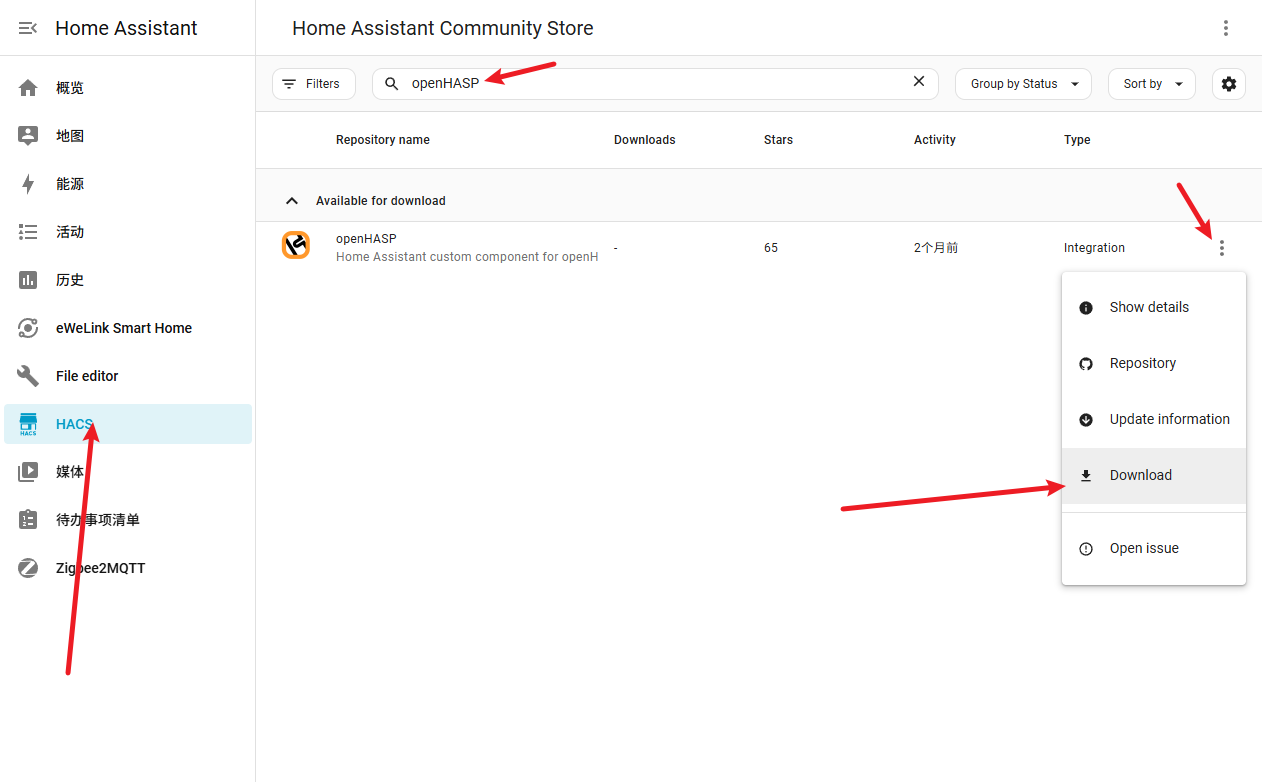This screenshot has height=782, width=1262.
Task: Collapse the sidebar with the menu icon
Action: [x=28, y=28]
